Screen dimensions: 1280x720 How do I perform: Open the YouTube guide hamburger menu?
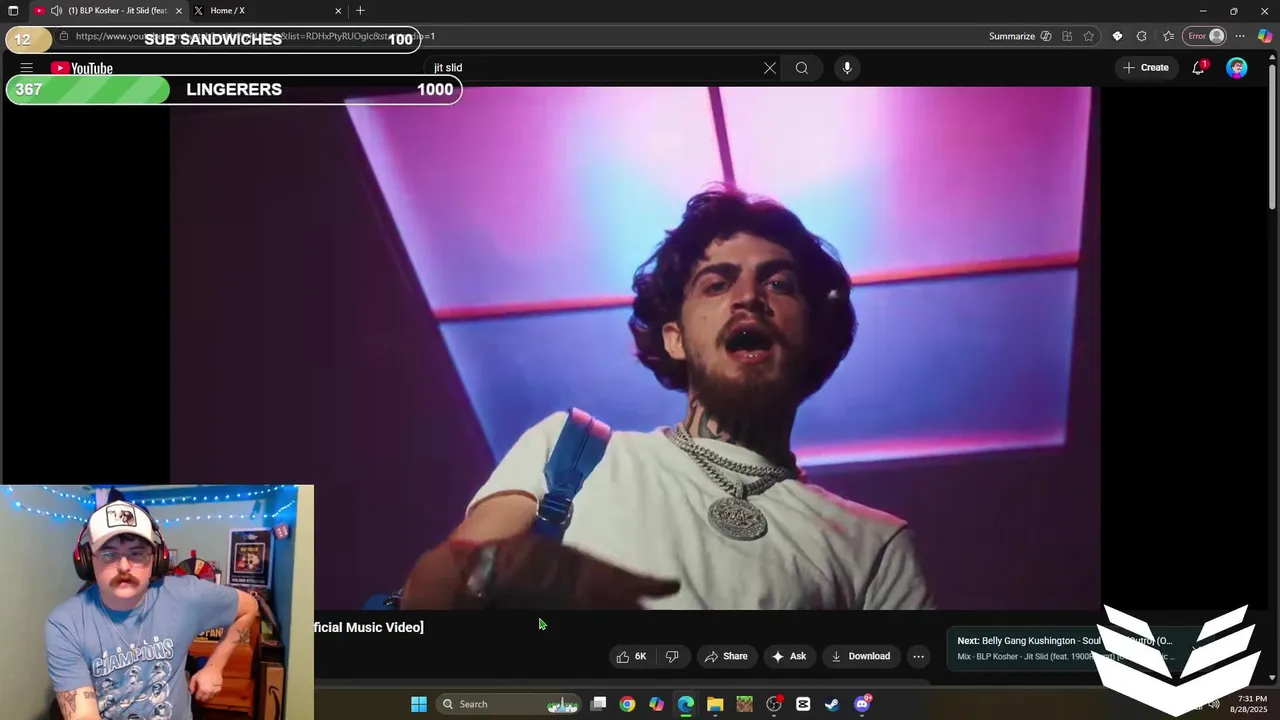[27, 68]
